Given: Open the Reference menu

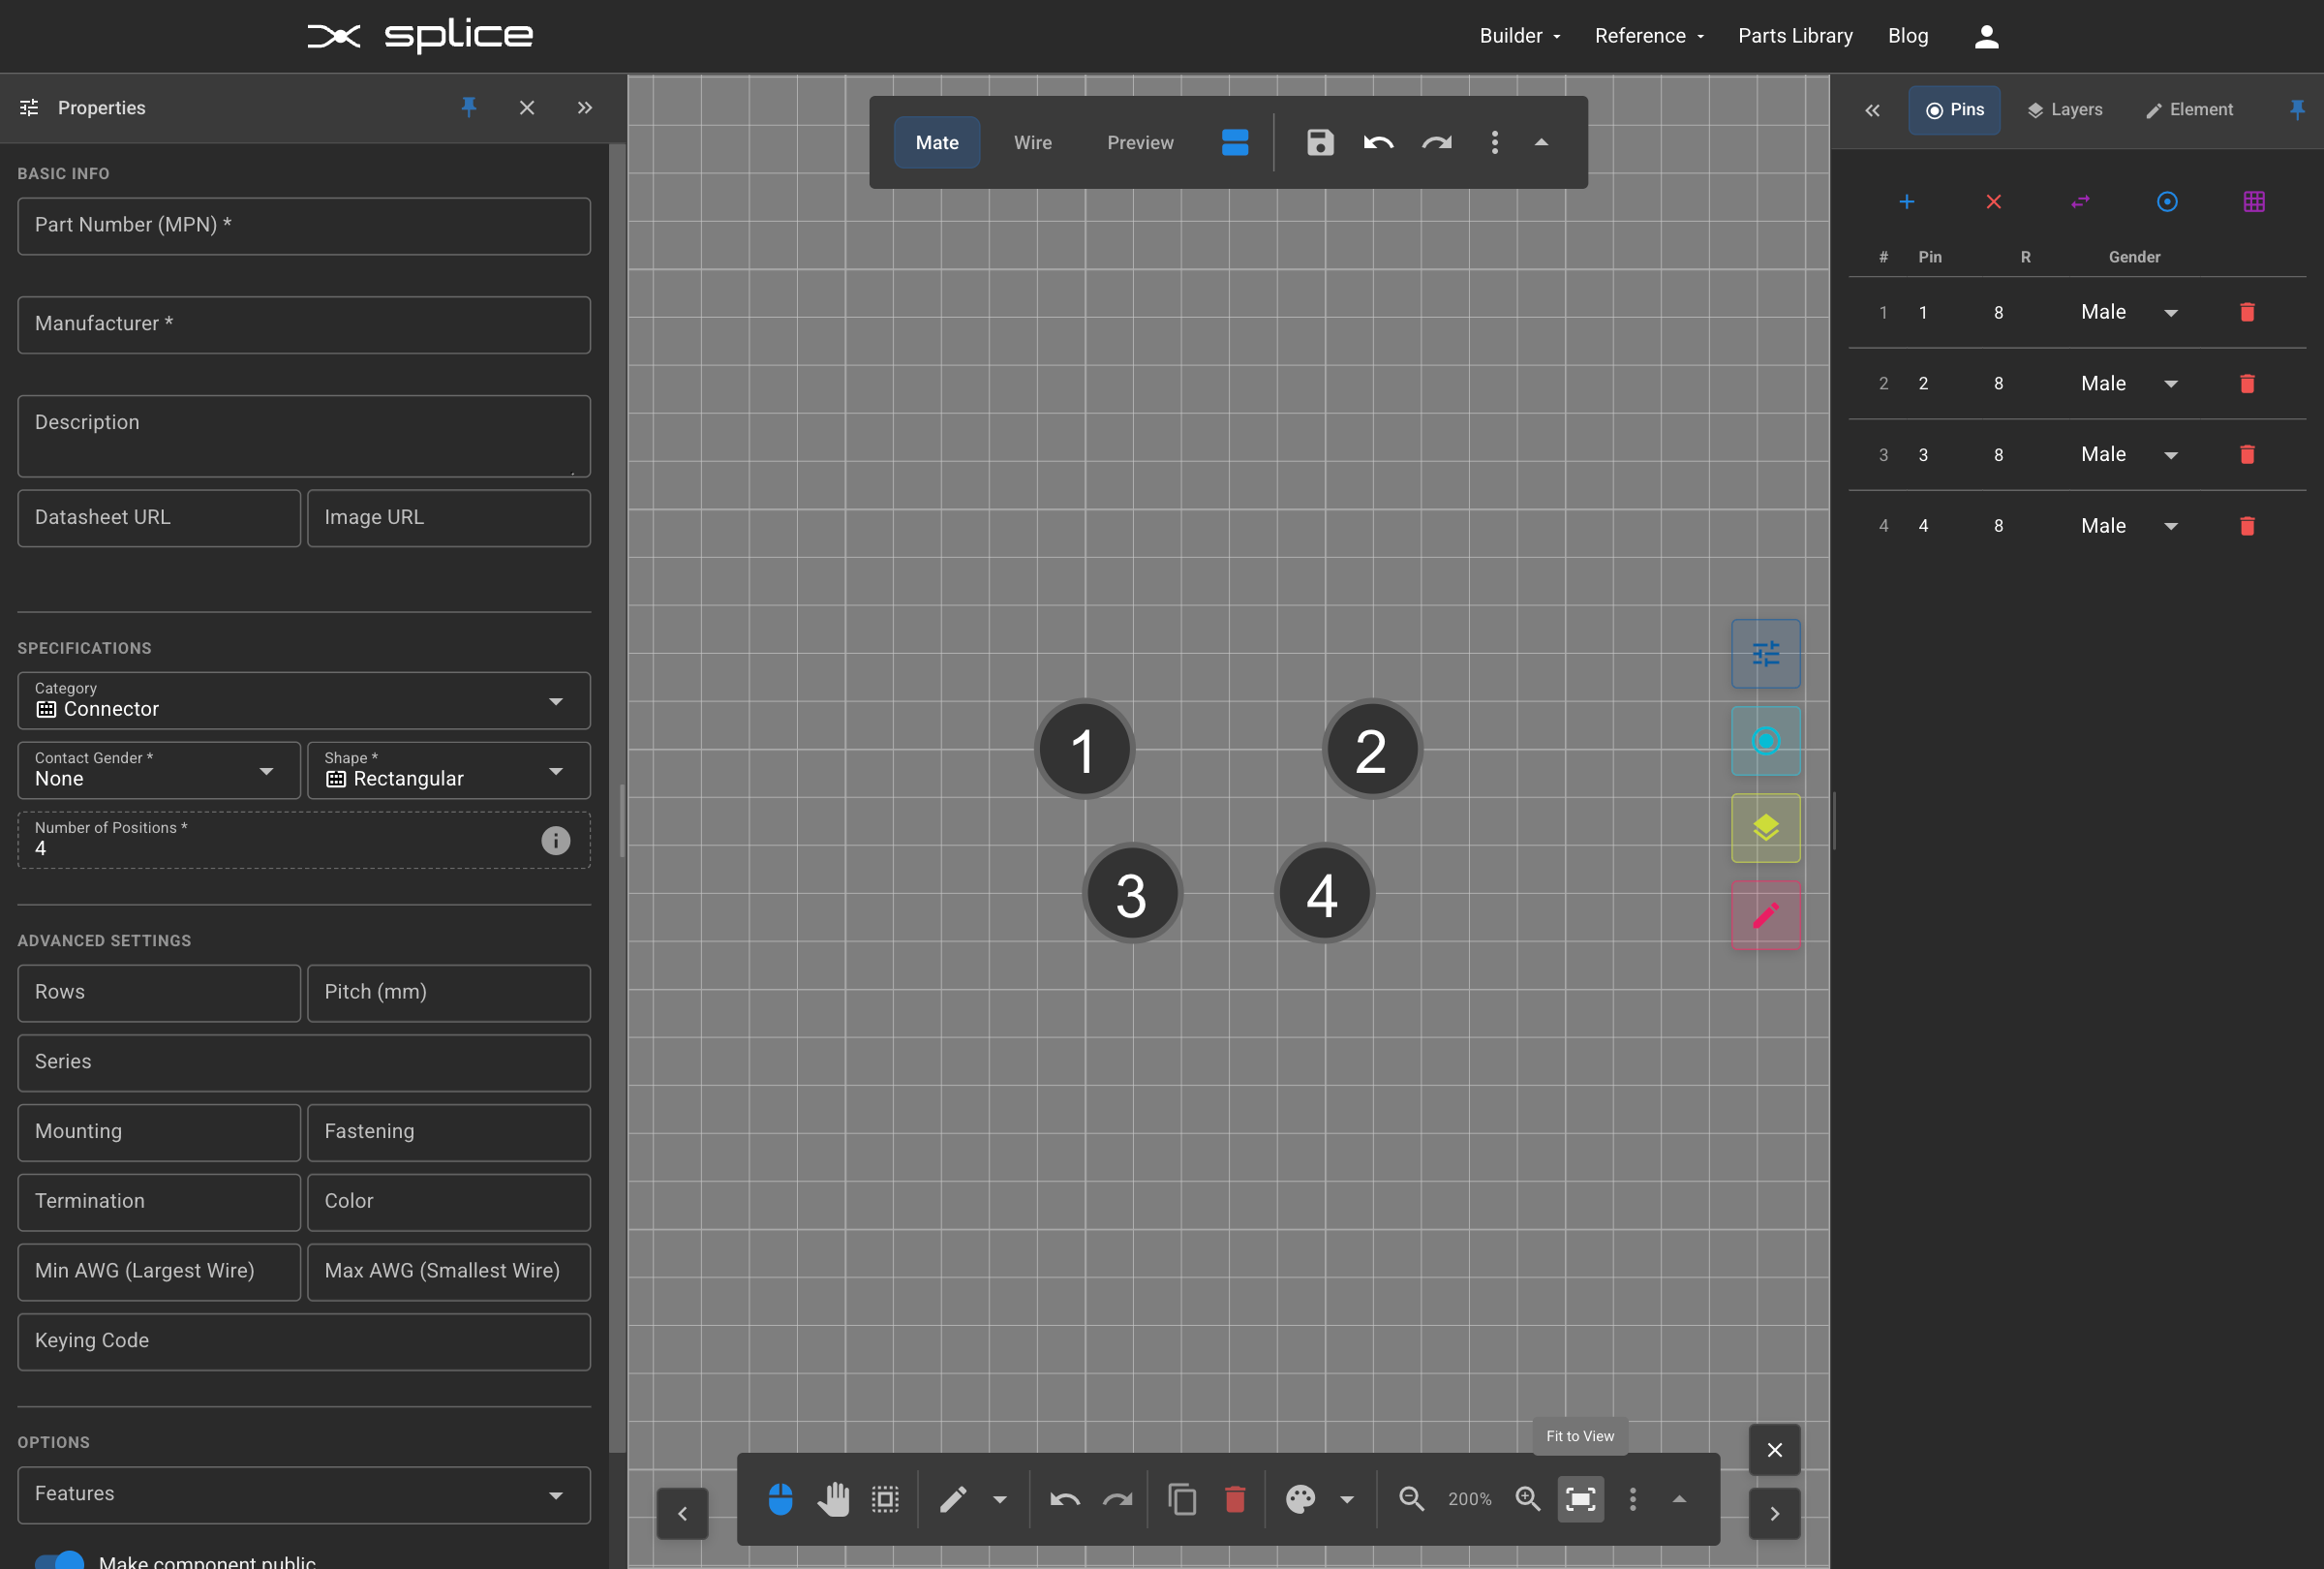Looking at the screenshot, I should coord(1641,35).
